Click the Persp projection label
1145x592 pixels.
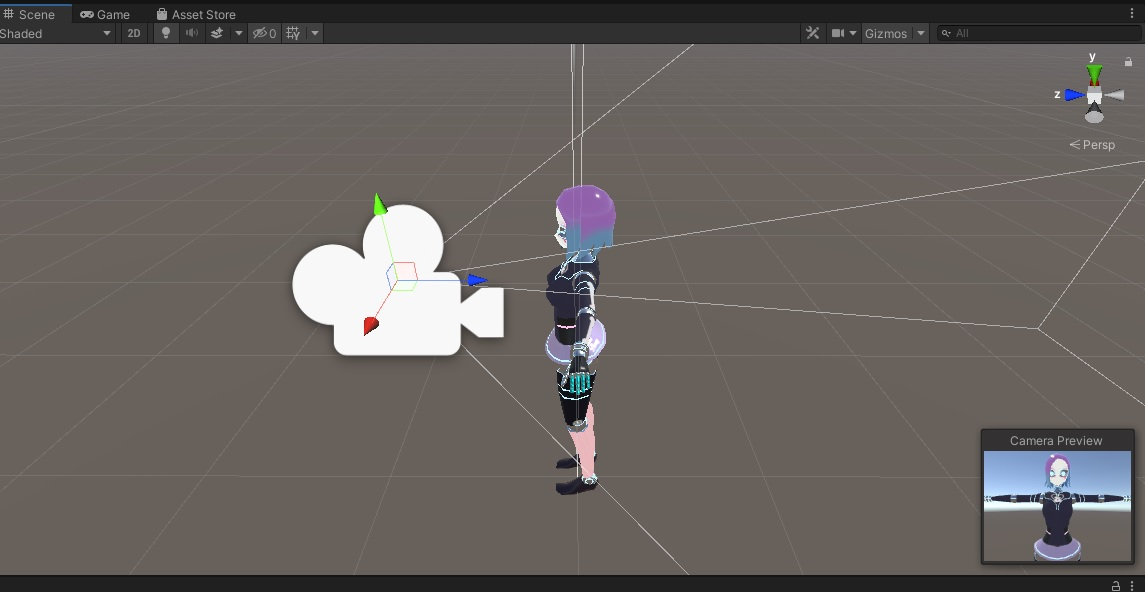click(x=1097, y=144)
